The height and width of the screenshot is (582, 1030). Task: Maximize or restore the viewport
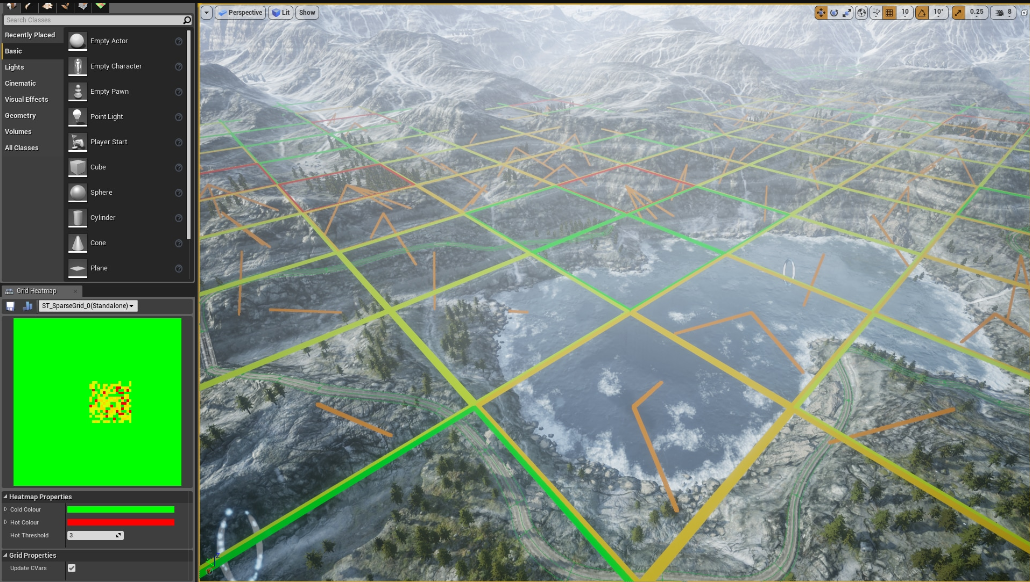click(x=1024, y=12)
